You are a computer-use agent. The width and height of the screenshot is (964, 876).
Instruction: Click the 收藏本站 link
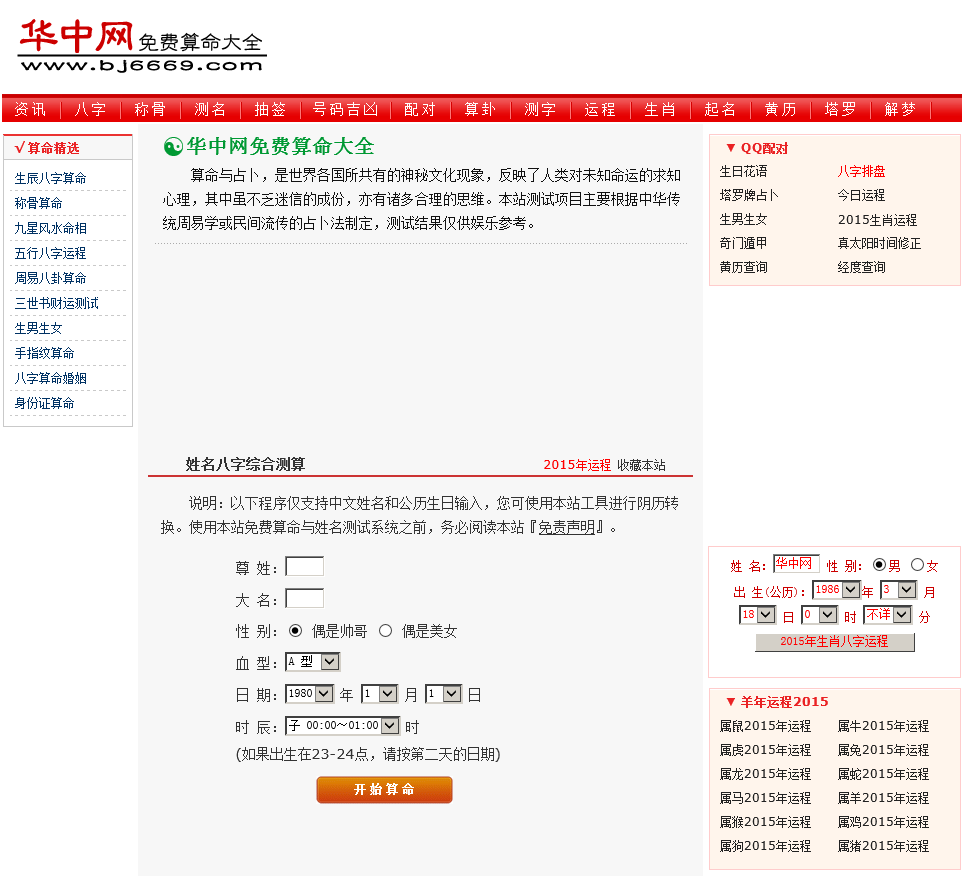[x=641, y=465]
